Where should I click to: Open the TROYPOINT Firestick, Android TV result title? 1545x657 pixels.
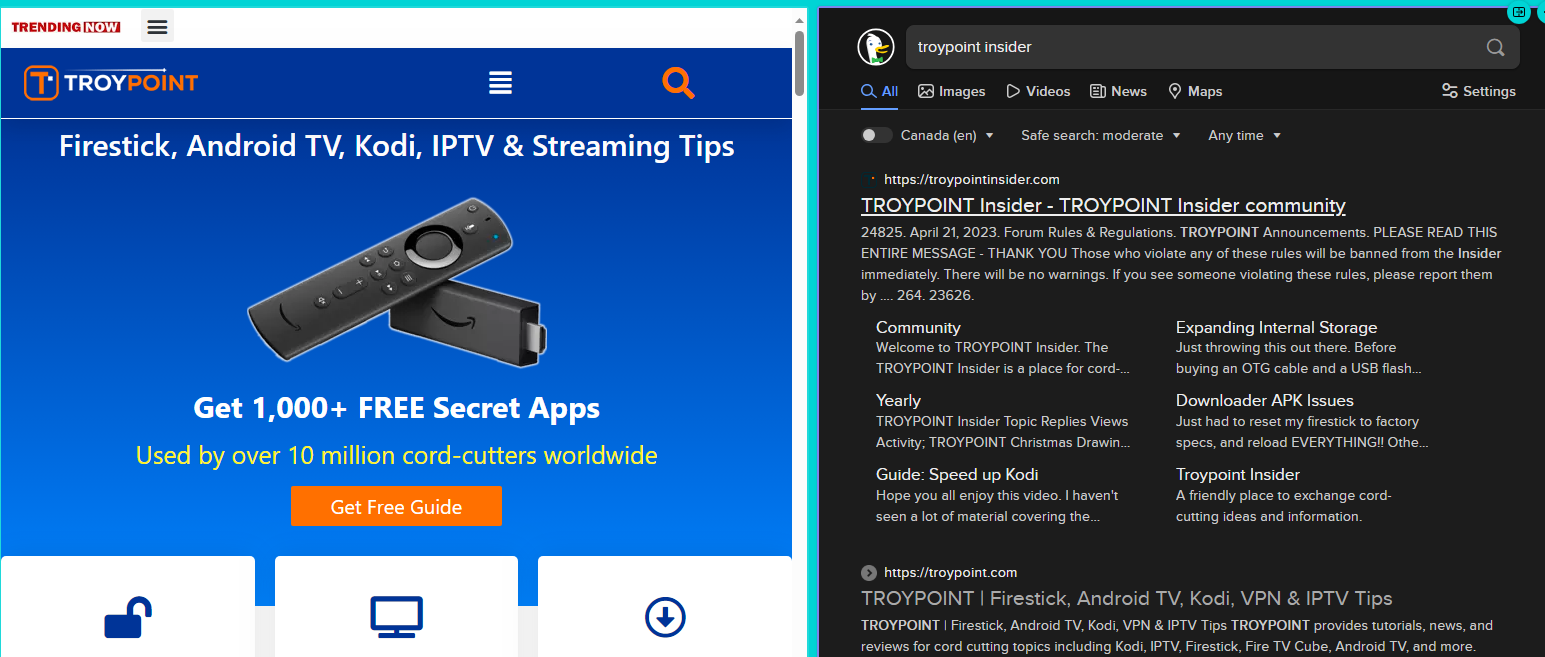click(1126, 598)
